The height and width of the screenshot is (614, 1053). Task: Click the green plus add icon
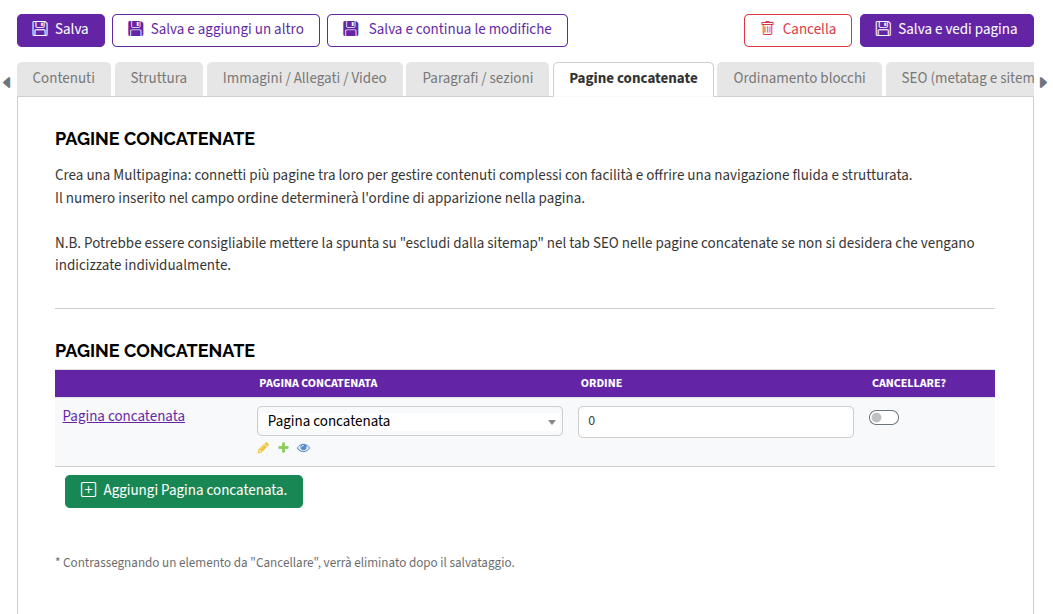point(283,447)
